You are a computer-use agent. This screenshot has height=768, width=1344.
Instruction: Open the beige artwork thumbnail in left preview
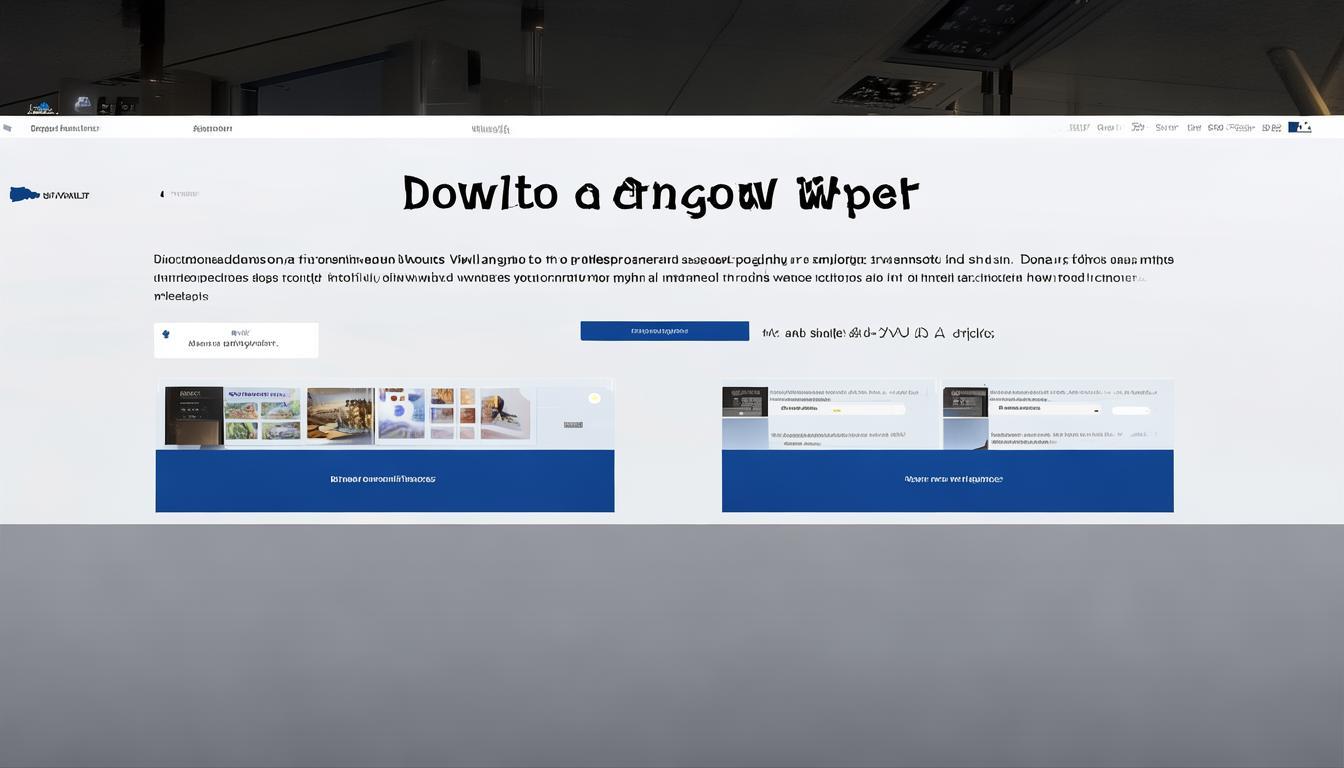(340, 414)
